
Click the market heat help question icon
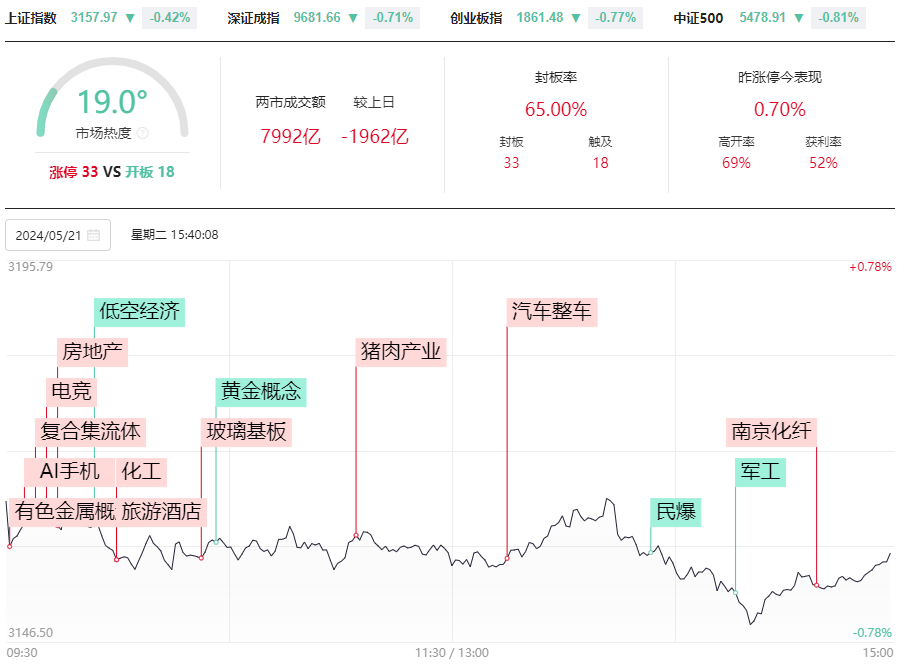point(143,134)
